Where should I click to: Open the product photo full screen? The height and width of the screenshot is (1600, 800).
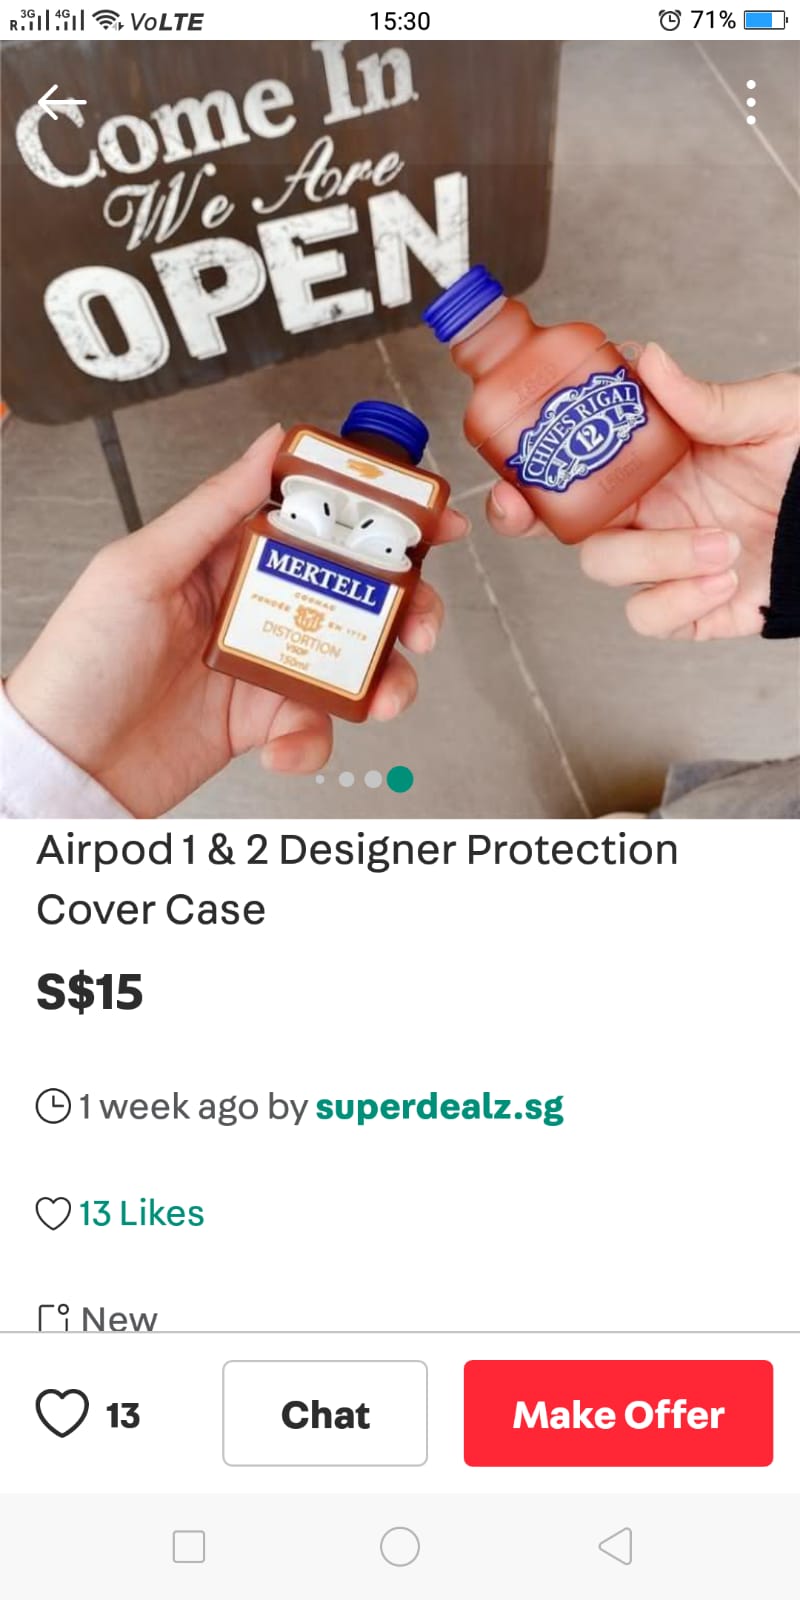click(x=400, y=430)
